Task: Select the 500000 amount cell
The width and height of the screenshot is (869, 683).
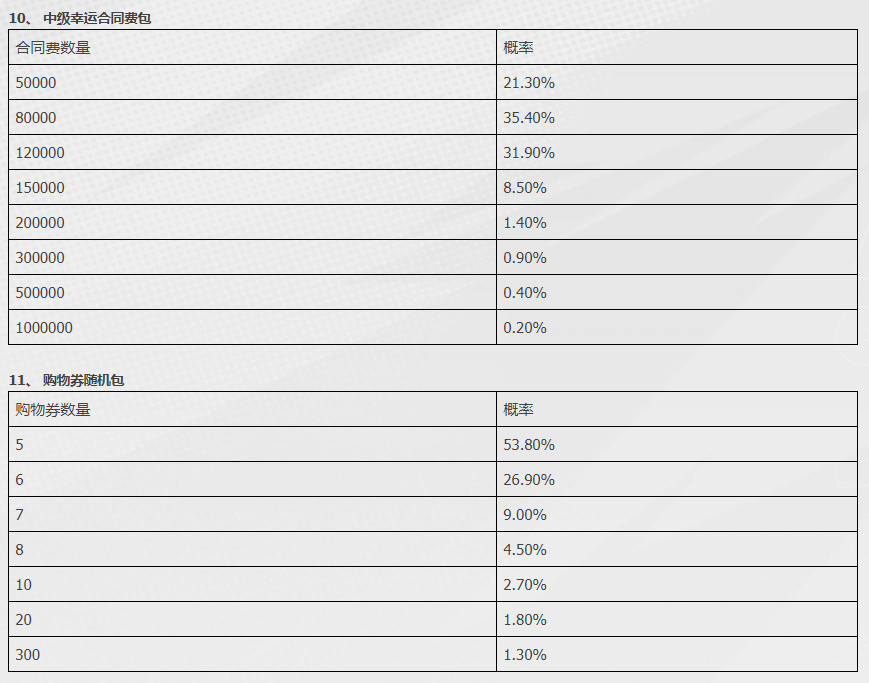Action: (252, 292)
